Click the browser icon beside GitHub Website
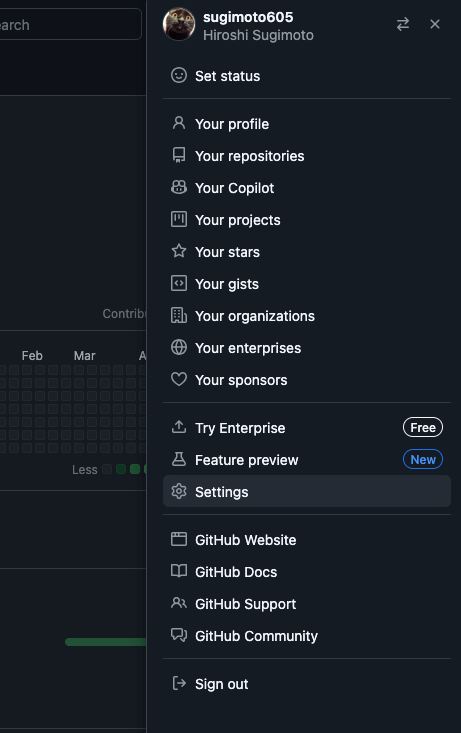Image resolution: width=461 pixels, height=733 pixels. pyautogui.click(x=179, y=539)
